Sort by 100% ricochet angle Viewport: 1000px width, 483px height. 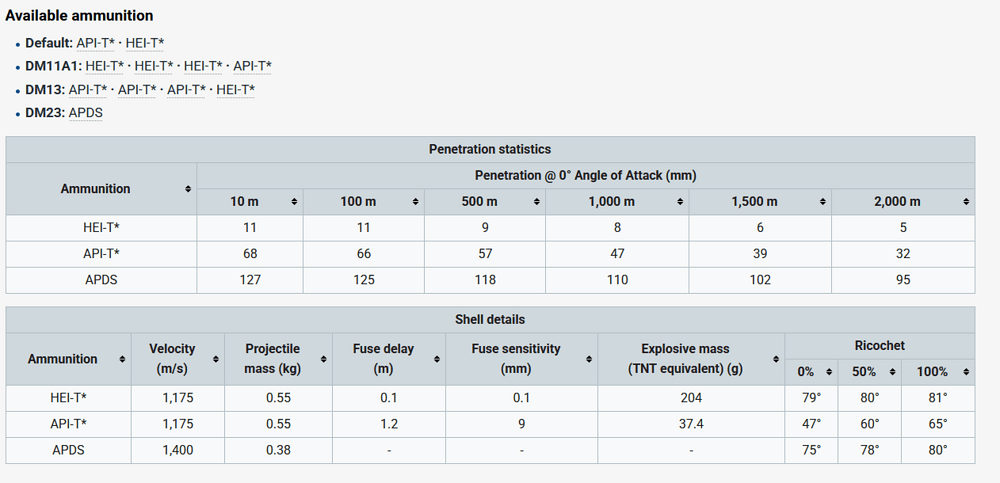pyautogui.click(x=965, y=372)
